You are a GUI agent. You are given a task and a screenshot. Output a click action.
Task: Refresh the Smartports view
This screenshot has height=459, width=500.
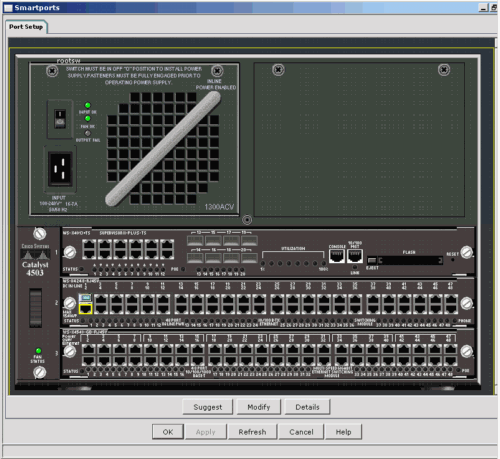coord(252,432)
